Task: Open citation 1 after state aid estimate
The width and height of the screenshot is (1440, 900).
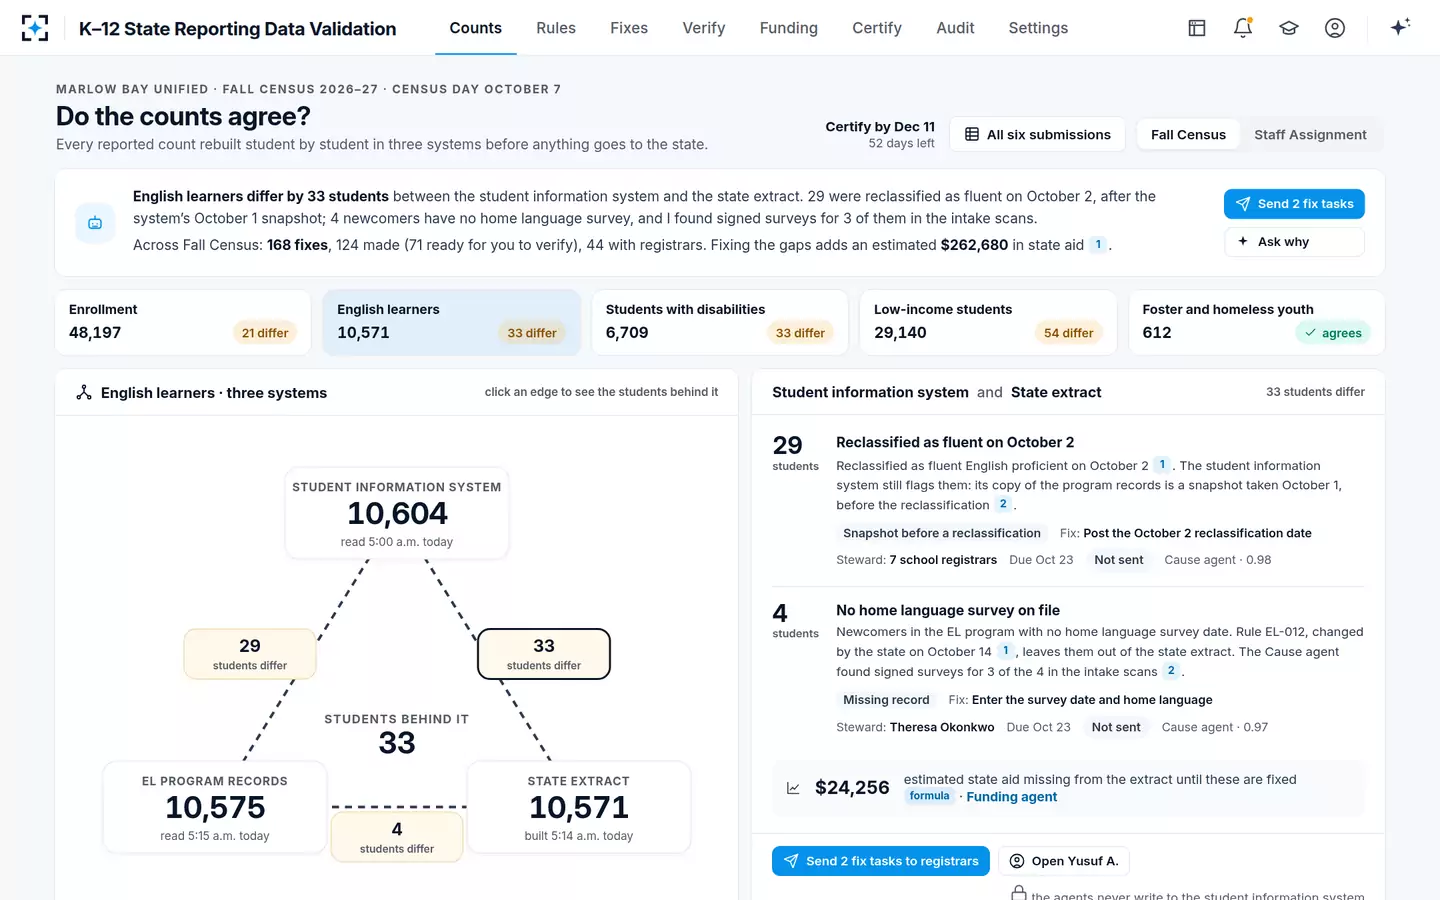Action: click(x=1098, y=245)
